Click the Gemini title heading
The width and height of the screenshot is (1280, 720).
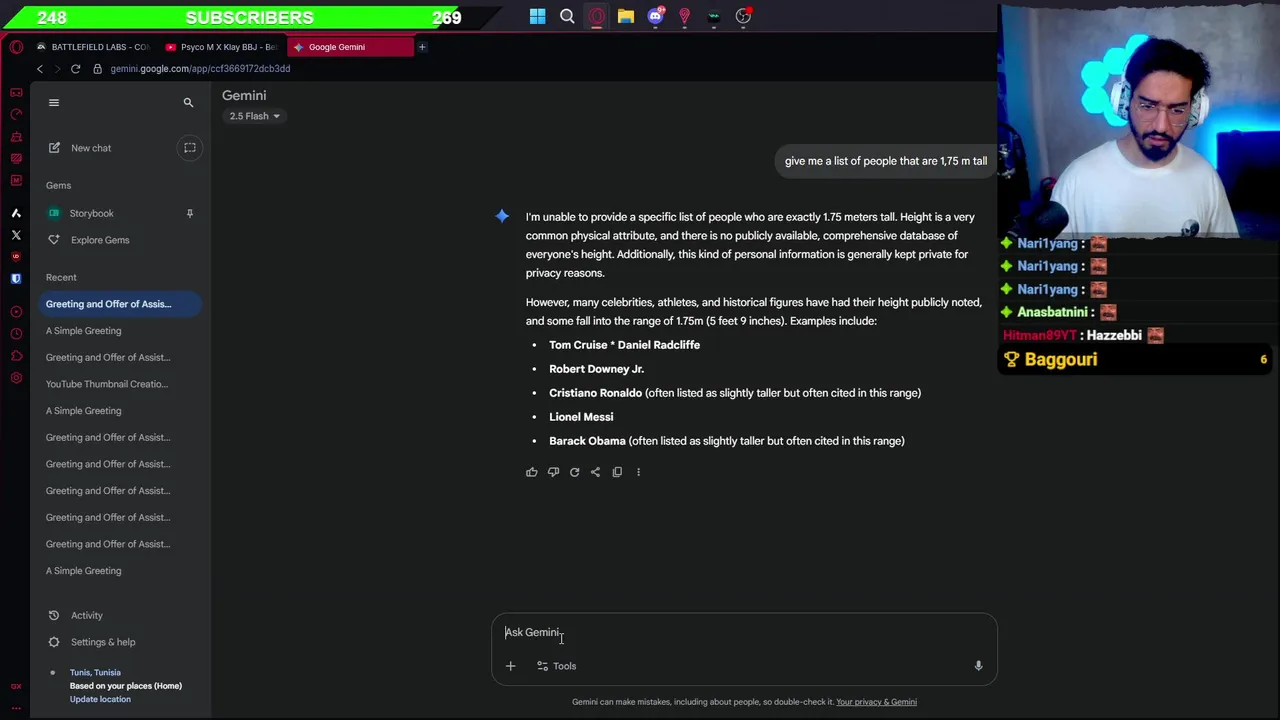point(244,95)
